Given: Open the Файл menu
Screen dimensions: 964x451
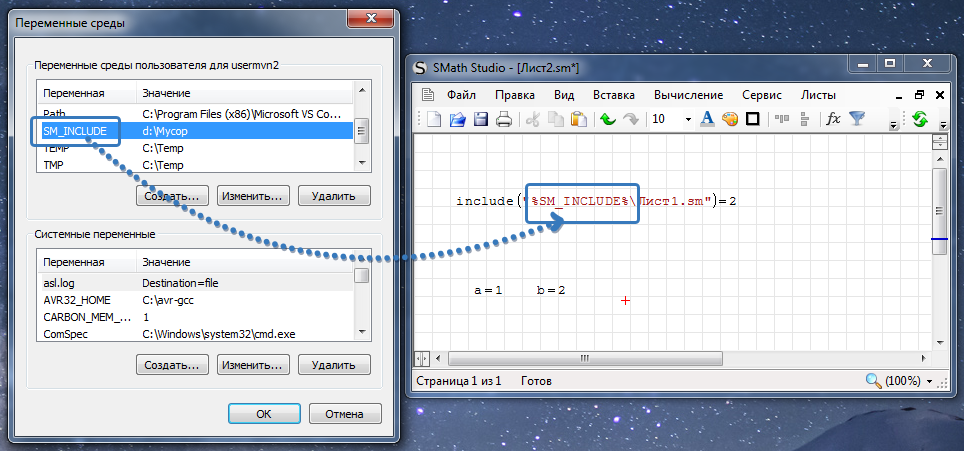Looking at the screenshot, I should pos(461,95).
